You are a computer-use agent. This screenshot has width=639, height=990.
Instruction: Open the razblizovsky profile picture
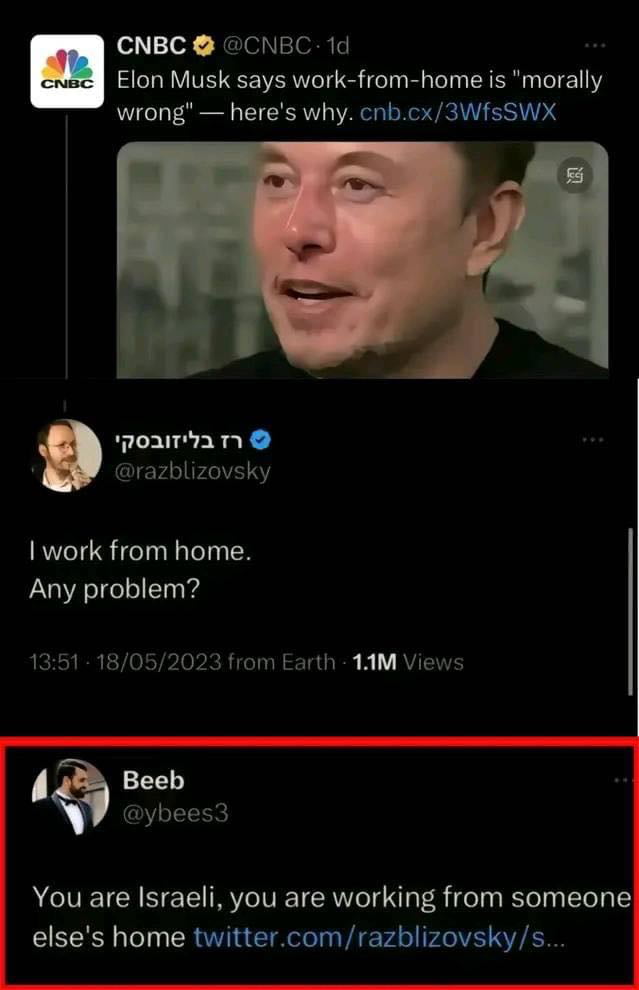tap(66, 455)
